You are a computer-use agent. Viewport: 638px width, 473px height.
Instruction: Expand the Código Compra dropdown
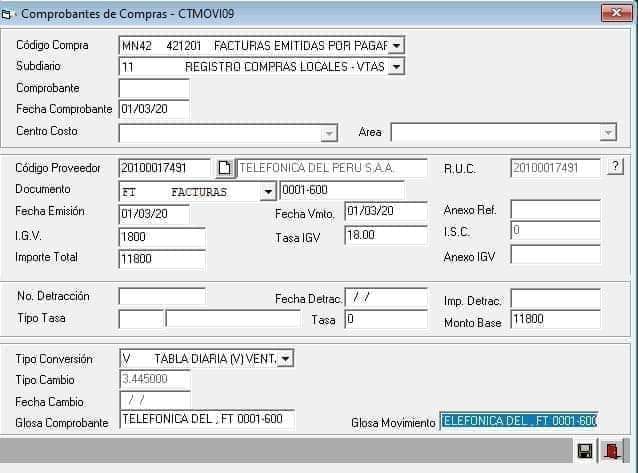pyautogui.click(x=396, y=45)
